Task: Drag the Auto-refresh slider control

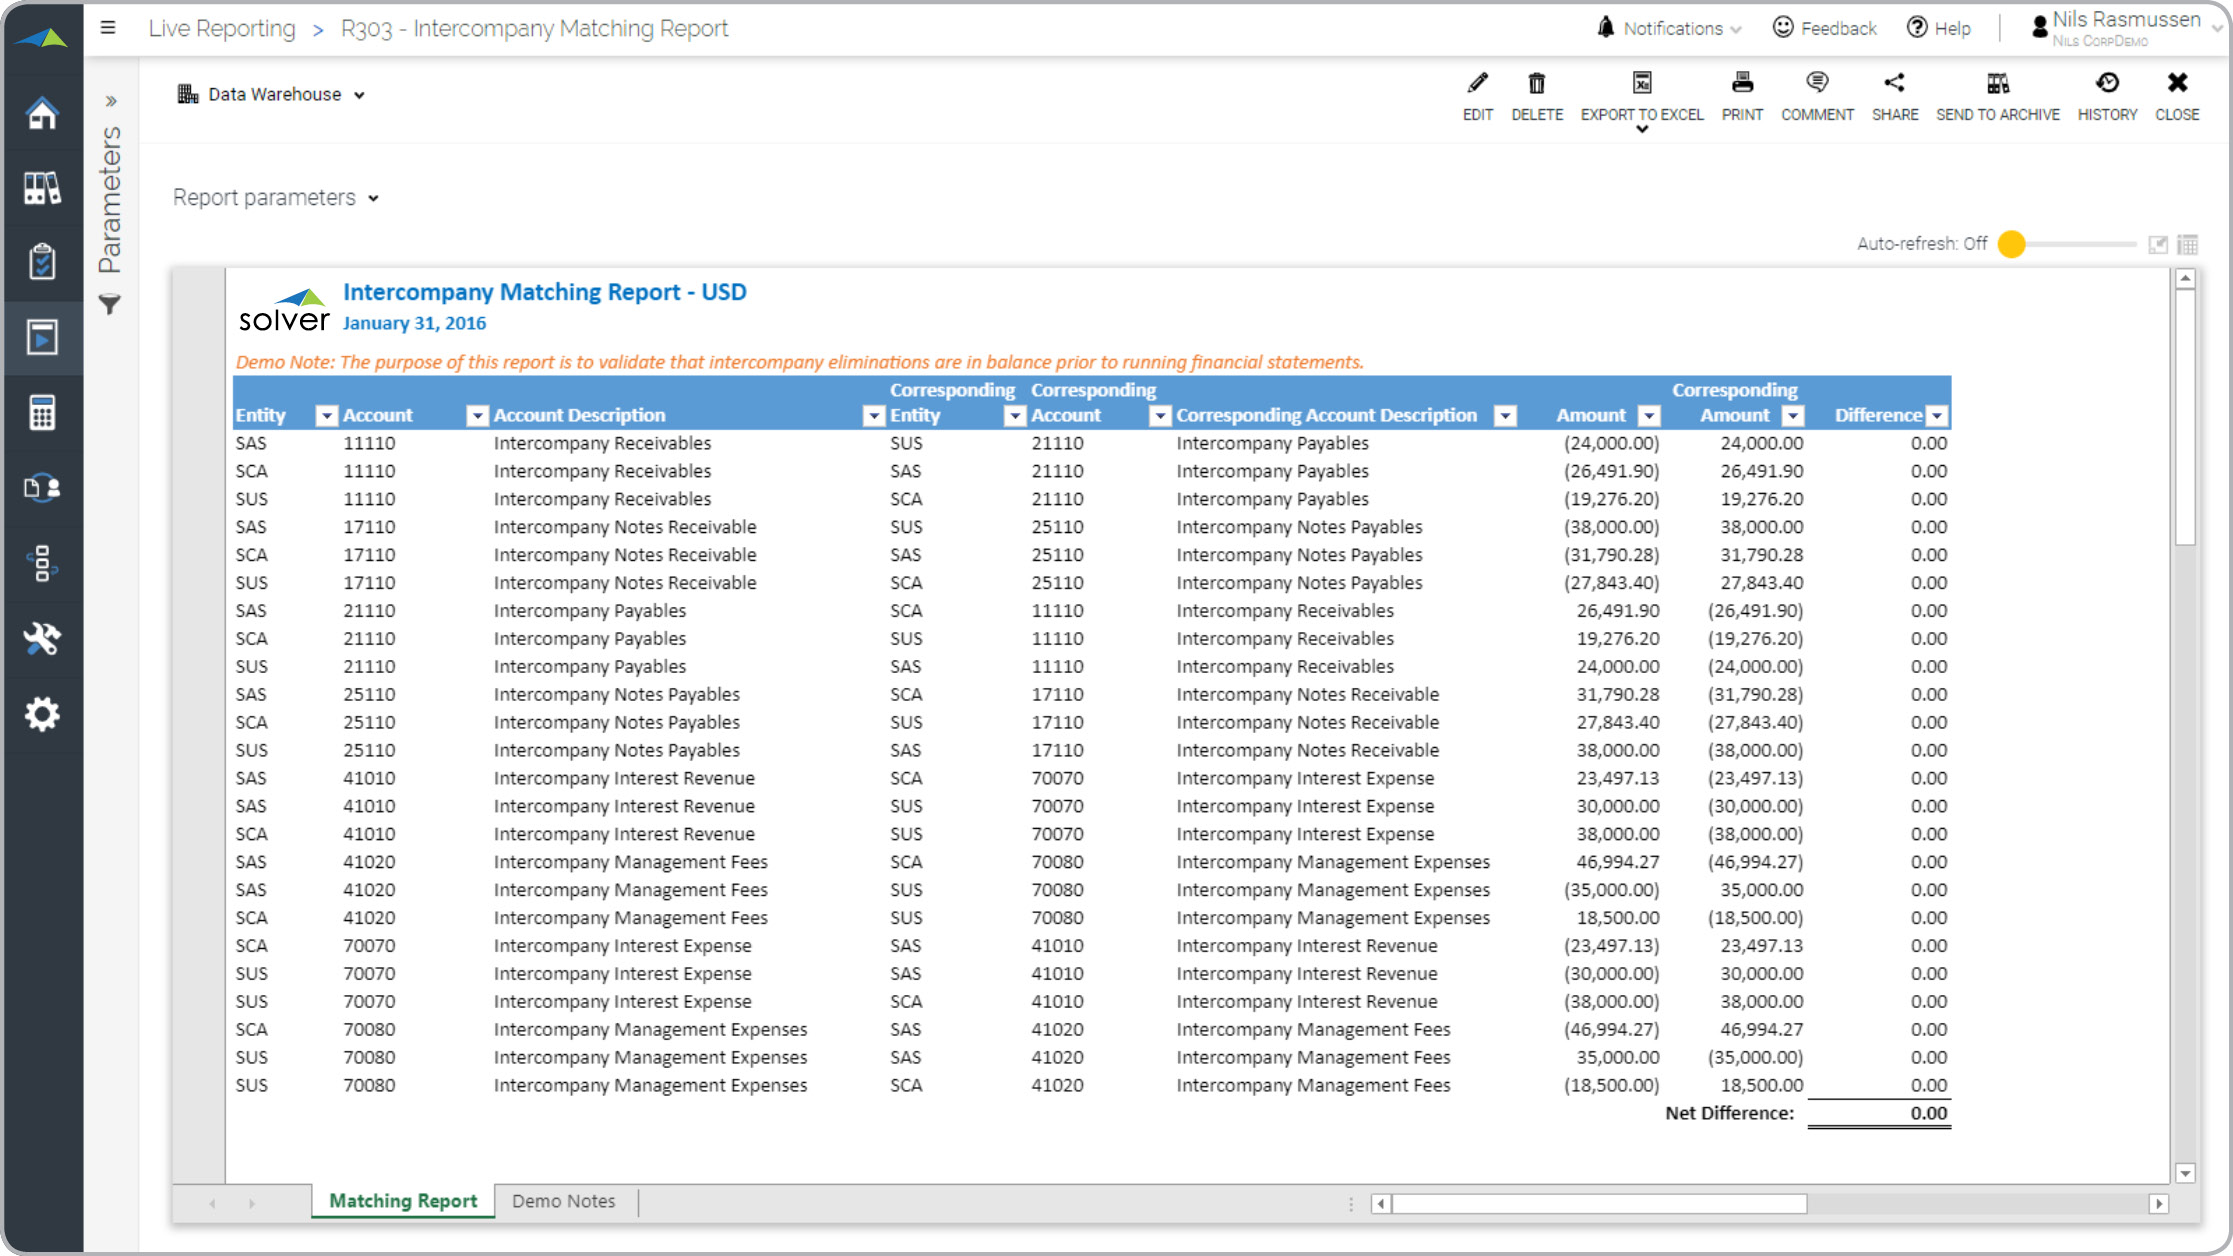Action: (2012, 244)
